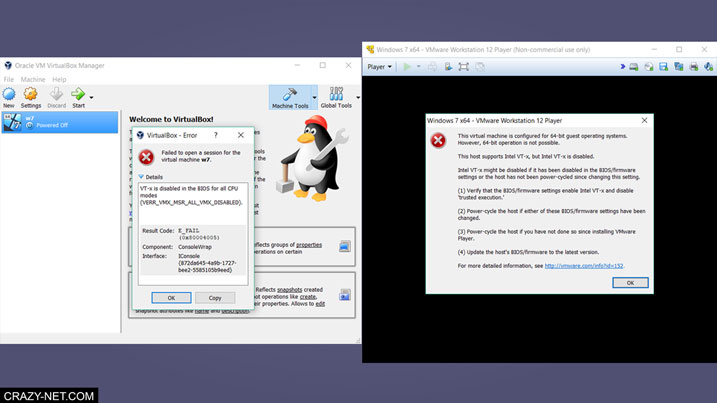
Task: Open File menu in VirtualBox Manager
Action: 9,79
